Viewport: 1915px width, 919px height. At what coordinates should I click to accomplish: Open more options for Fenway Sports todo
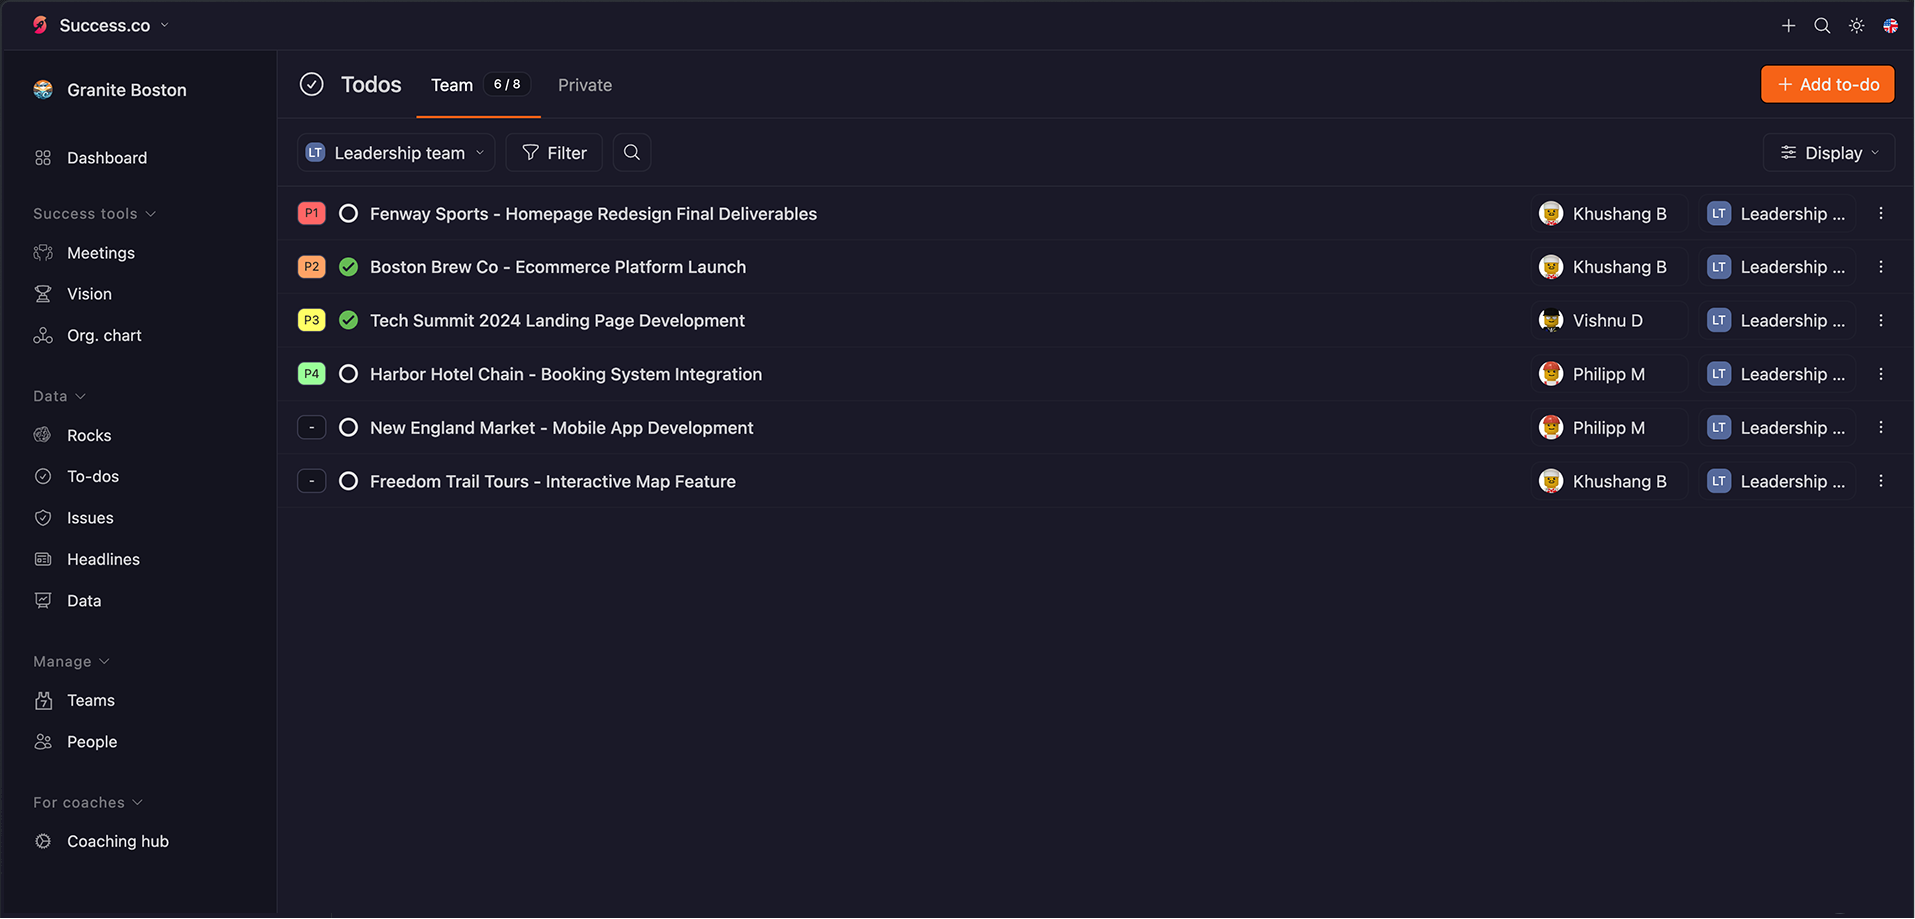click(1881, 214)
